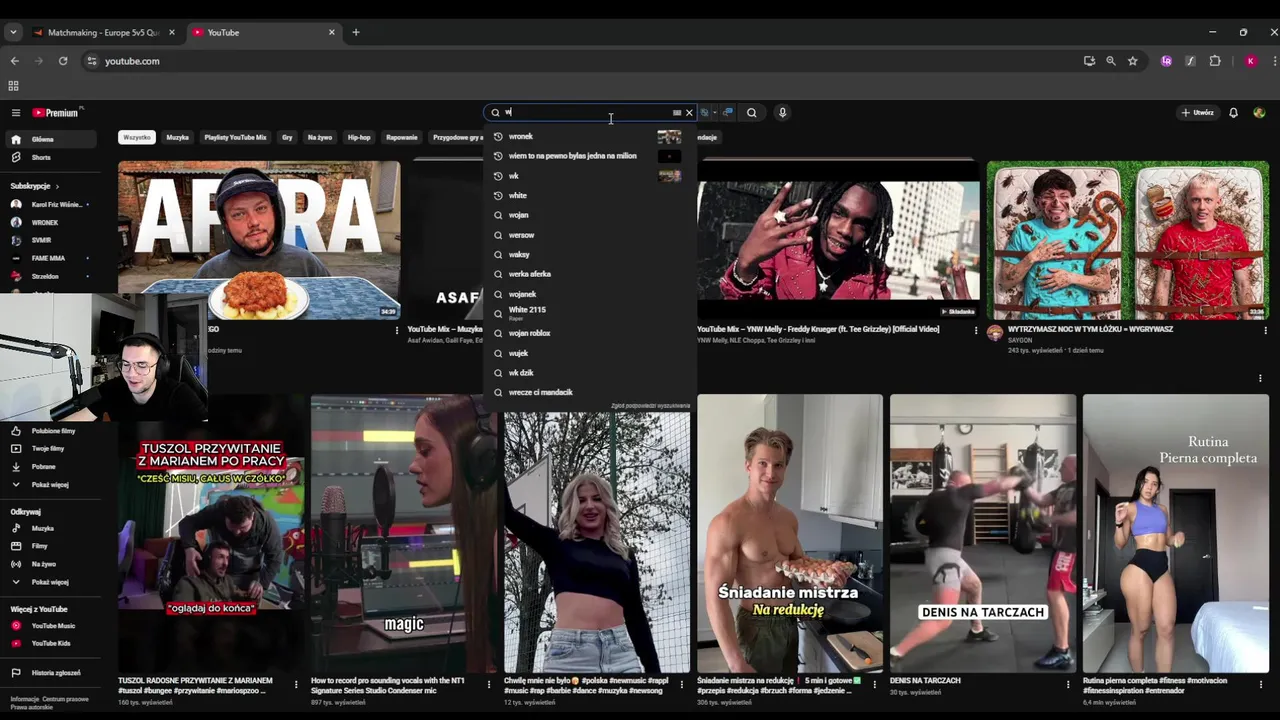
Task: Expand the Subskrypcje section chevron
Action: pos(57,186)
